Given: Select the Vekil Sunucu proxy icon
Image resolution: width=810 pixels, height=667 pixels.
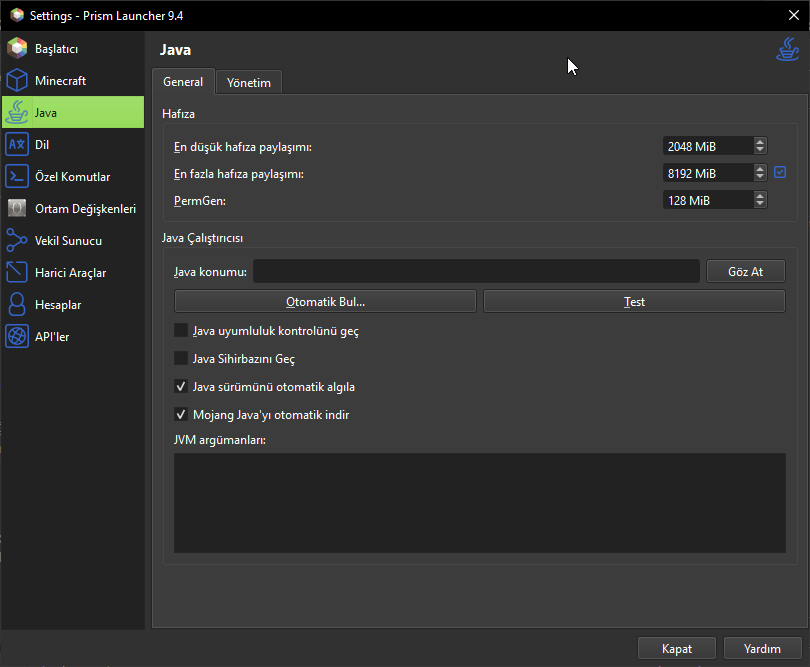Looking at the screenshot, I should coord(17,241).
